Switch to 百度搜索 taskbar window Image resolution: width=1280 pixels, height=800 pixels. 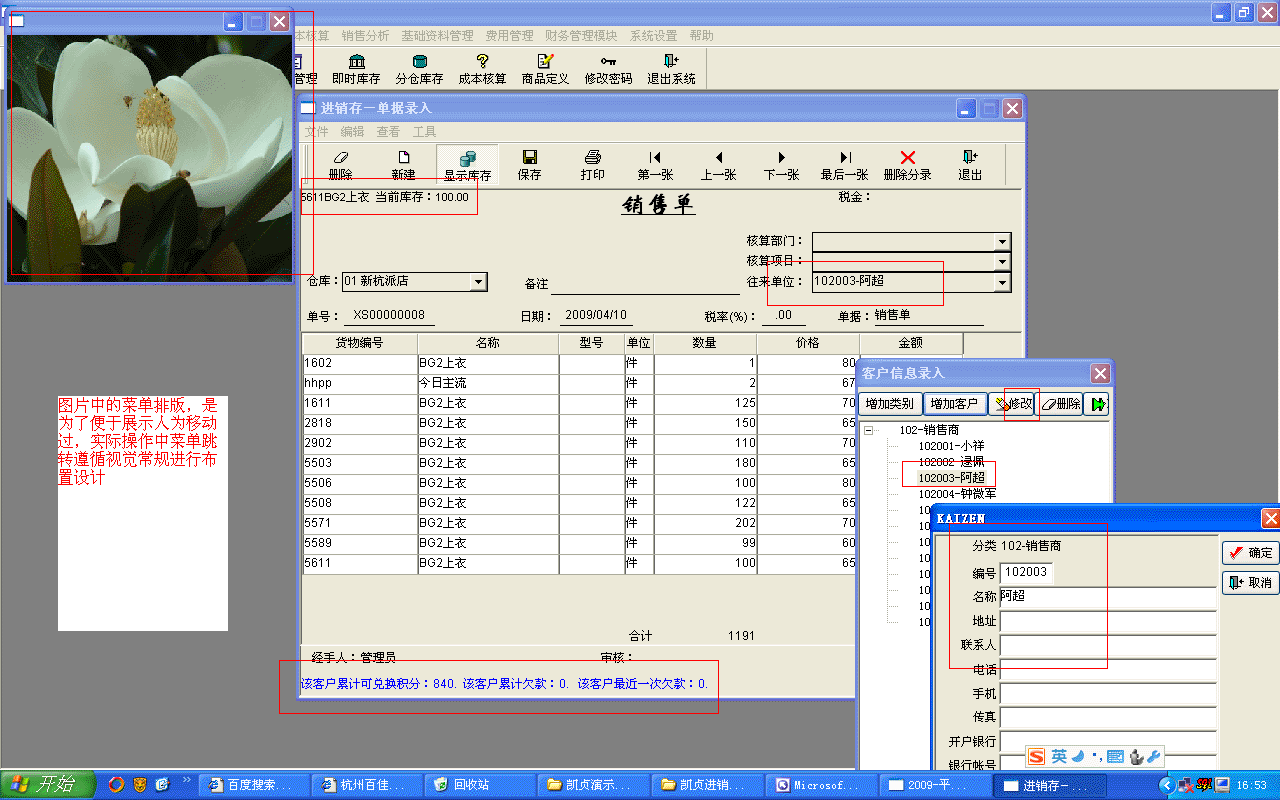pyautogui.click(x=252, y=785)
